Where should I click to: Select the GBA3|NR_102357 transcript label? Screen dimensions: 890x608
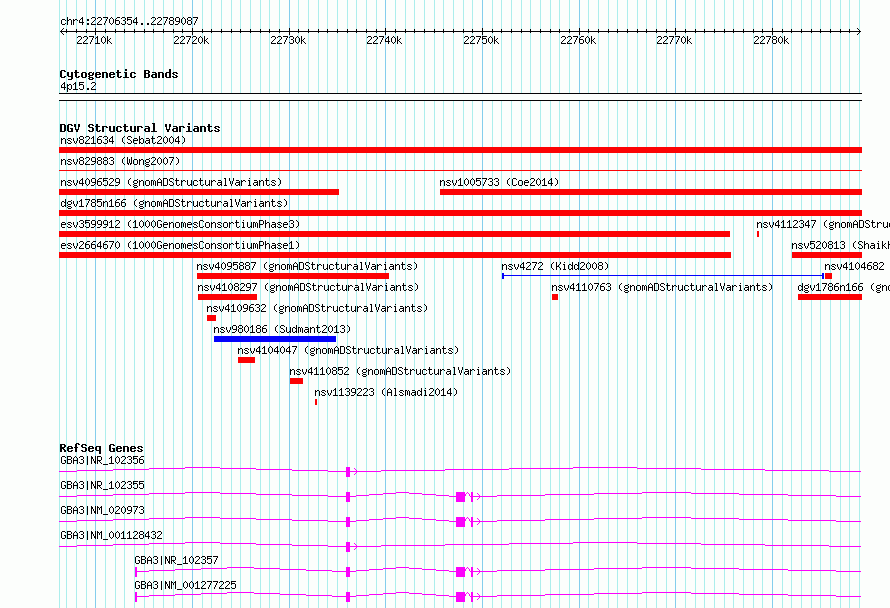(177, 560)
